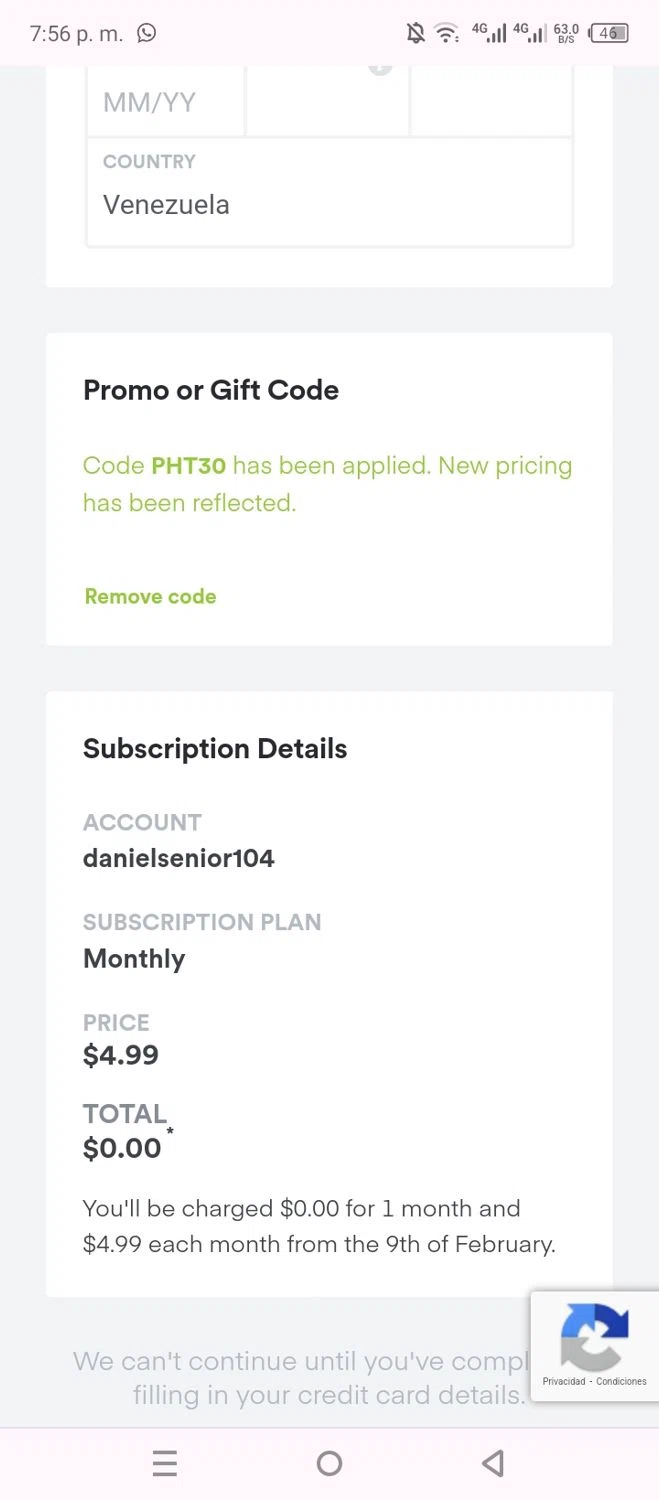Tap the applied promo code PHT30 text
The width and height of the screenshot is (659, 1500).
click(x=188, y=466)
